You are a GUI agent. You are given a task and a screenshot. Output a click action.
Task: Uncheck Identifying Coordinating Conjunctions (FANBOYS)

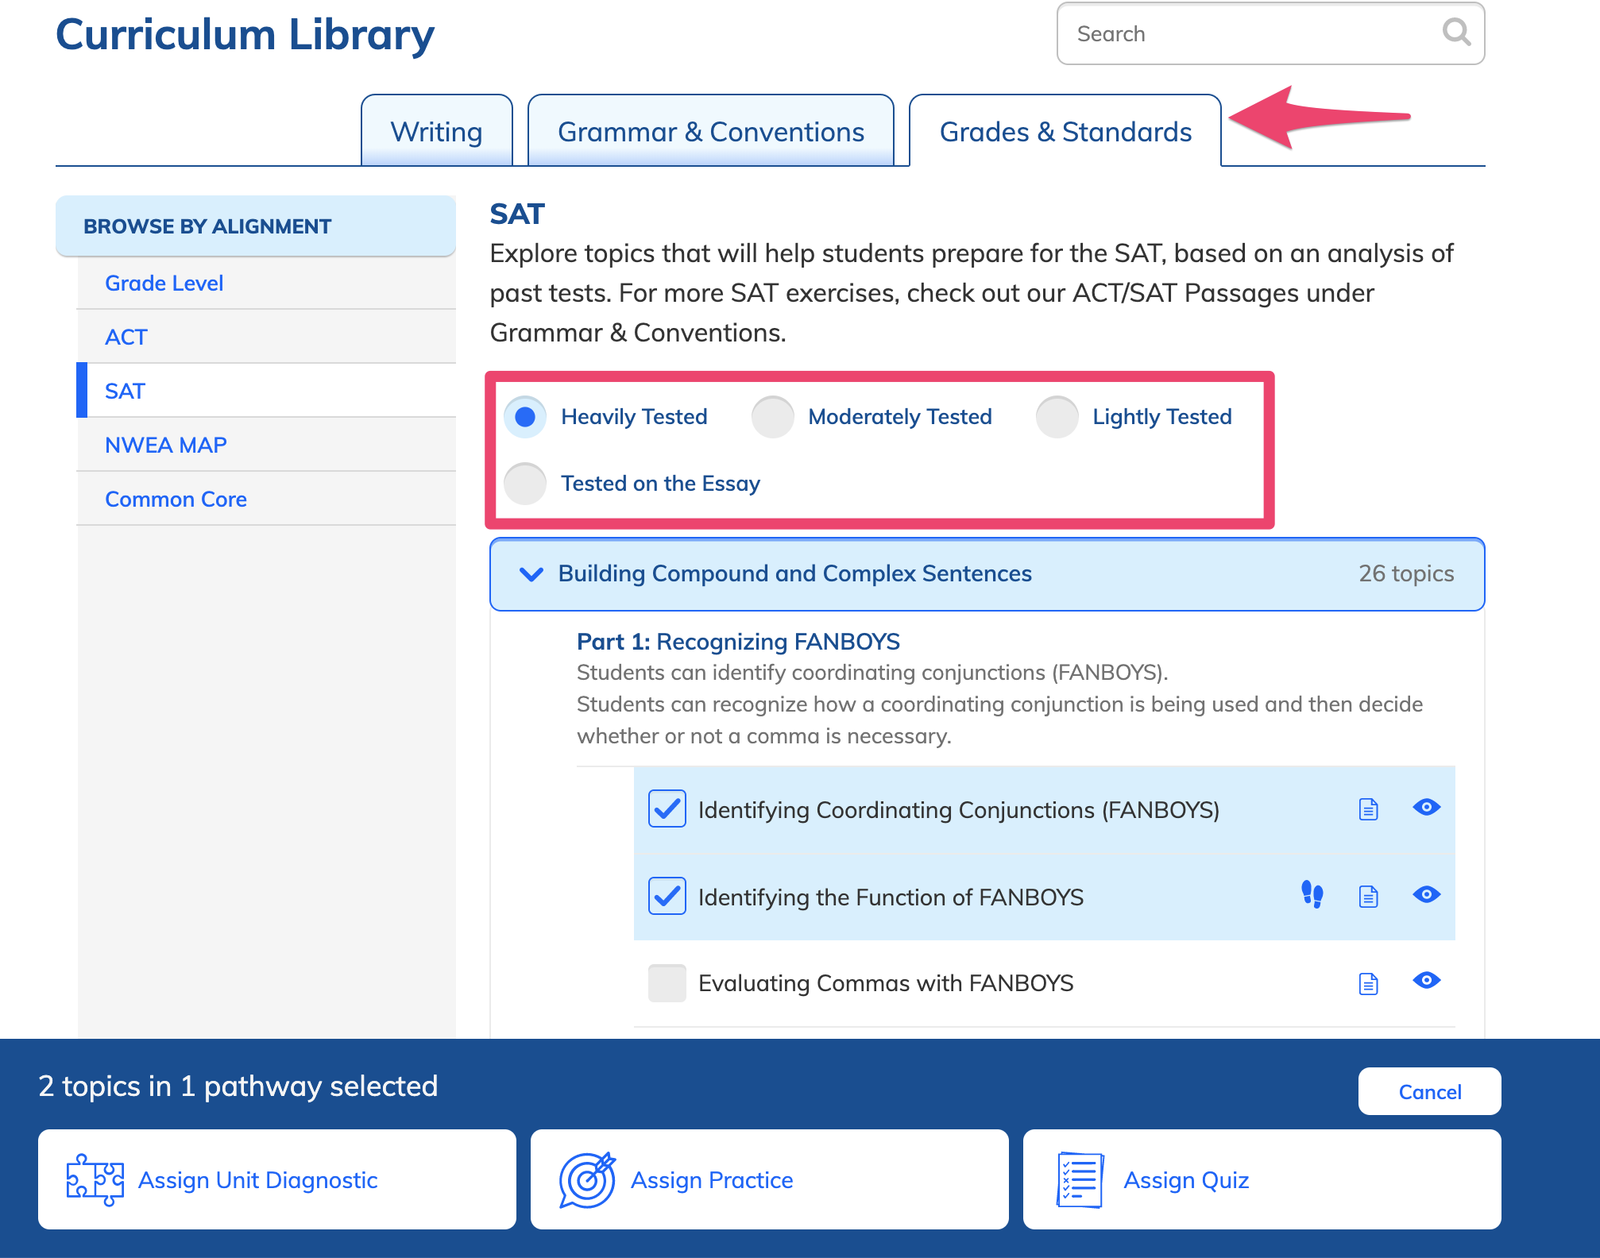coord(667,809)
